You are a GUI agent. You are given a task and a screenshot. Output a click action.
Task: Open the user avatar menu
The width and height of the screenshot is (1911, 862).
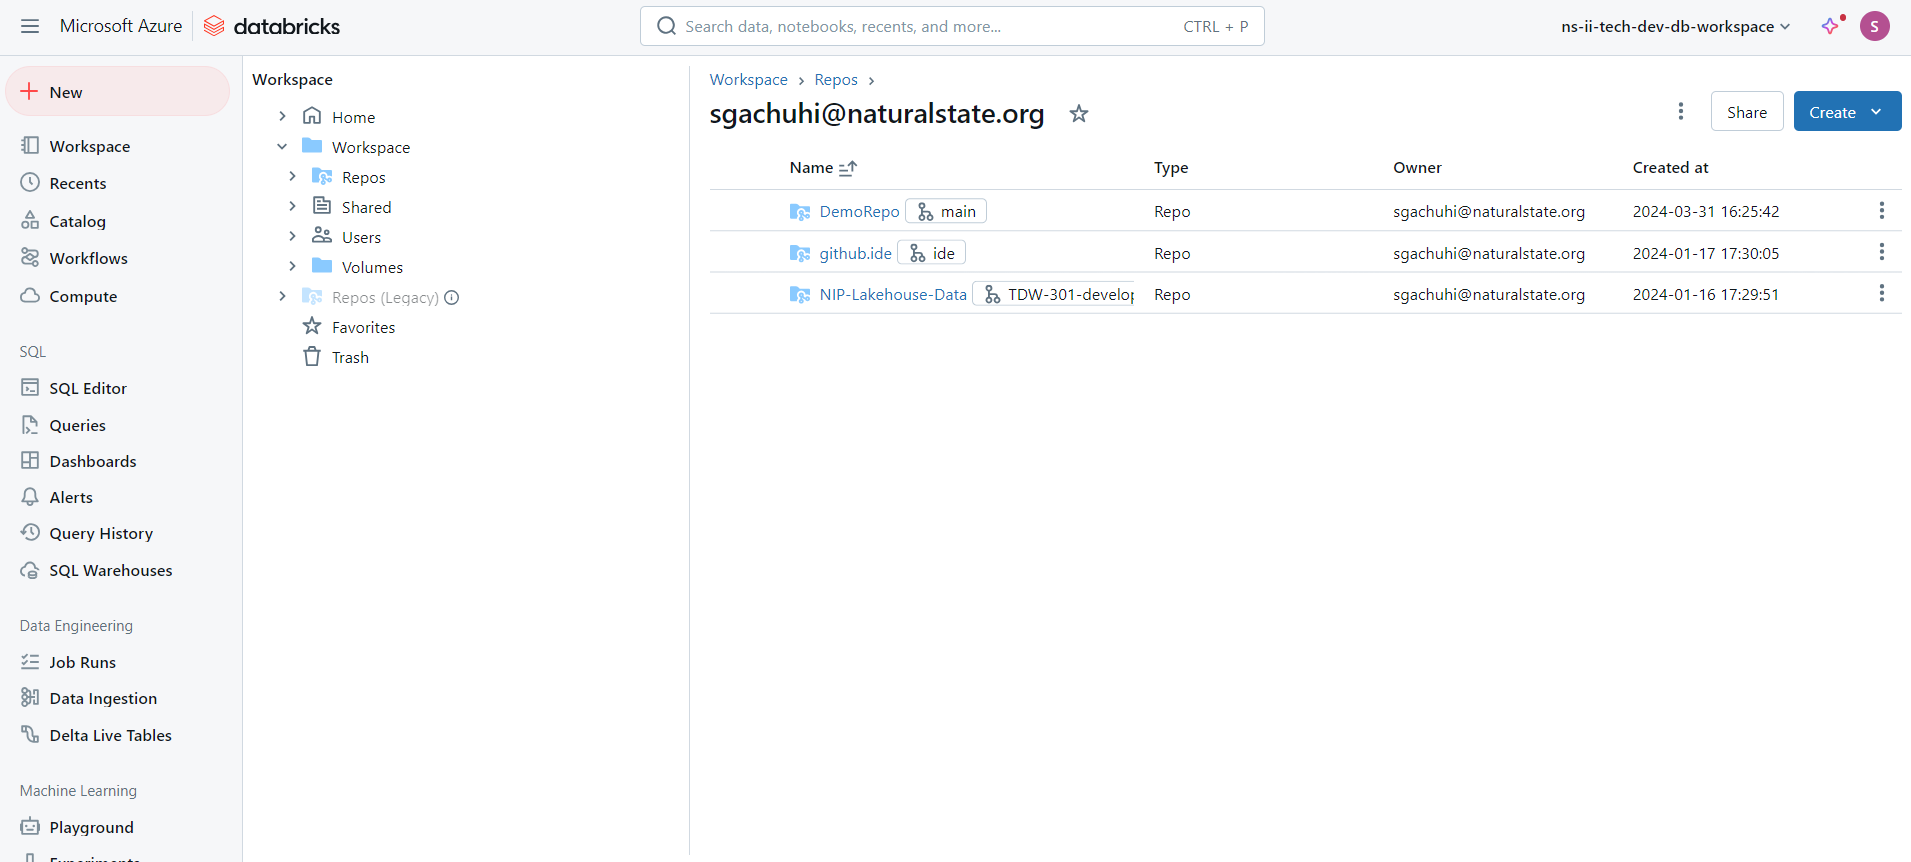pyautogui.click(x=1874, y=26)
